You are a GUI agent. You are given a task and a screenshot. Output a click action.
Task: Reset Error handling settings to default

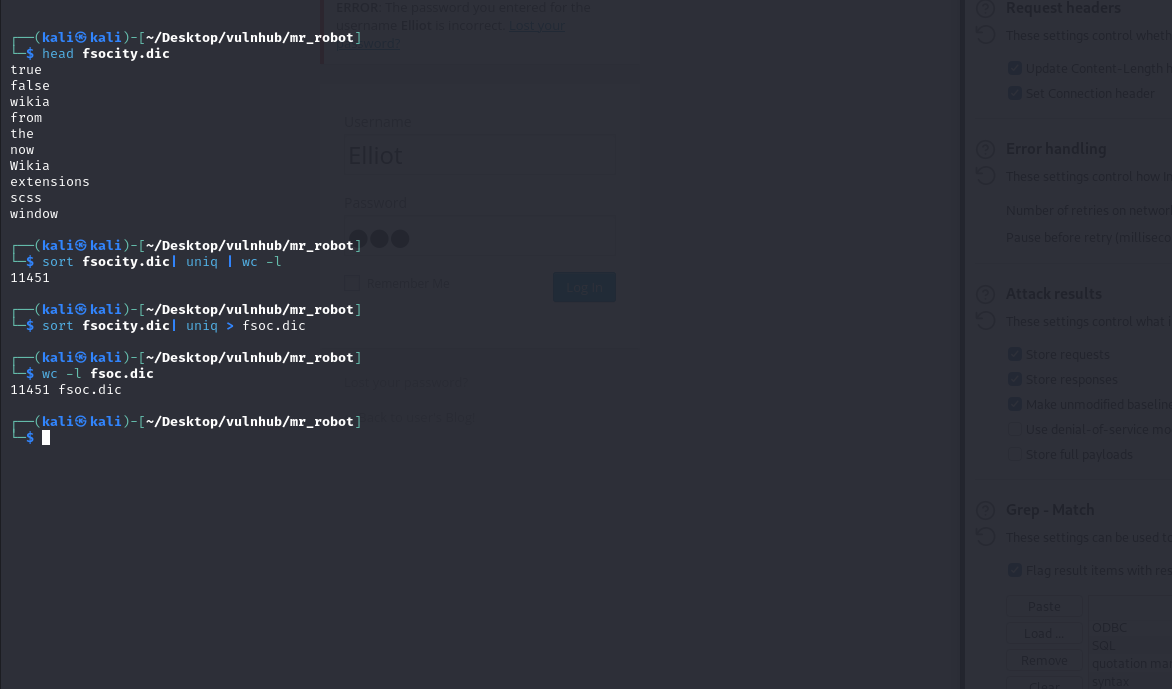click(x=984, y=175)
